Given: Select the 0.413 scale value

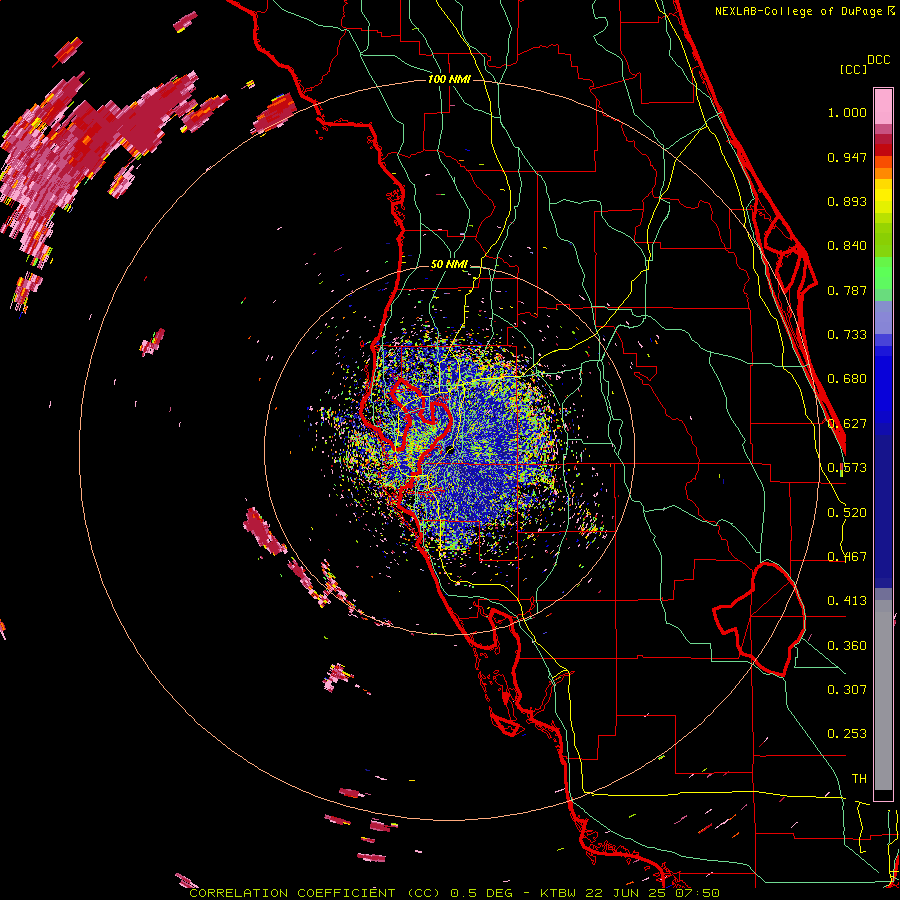Looking at the screenshot, I should (x=847, y=601).
